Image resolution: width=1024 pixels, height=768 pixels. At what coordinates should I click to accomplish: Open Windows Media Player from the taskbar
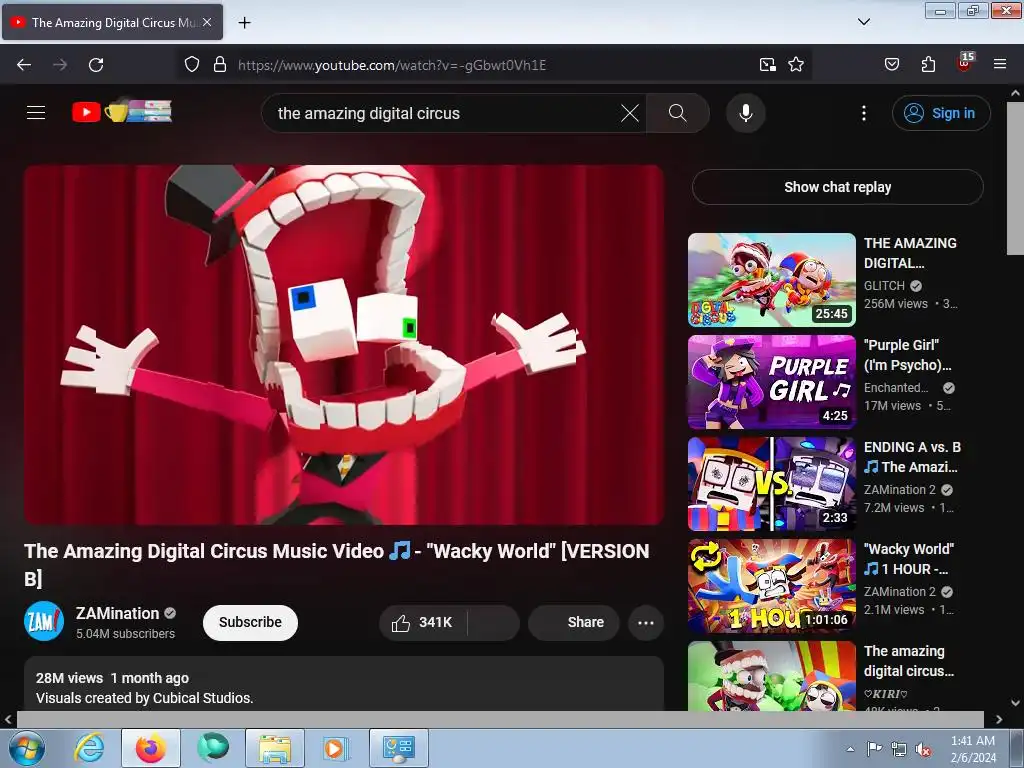coord(337,748)
